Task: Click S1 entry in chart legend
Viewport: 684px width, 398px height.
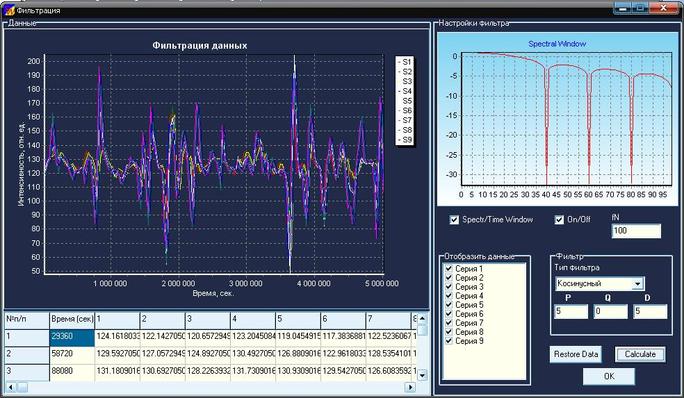Action: pyautogui.click(x=405, y=62)
